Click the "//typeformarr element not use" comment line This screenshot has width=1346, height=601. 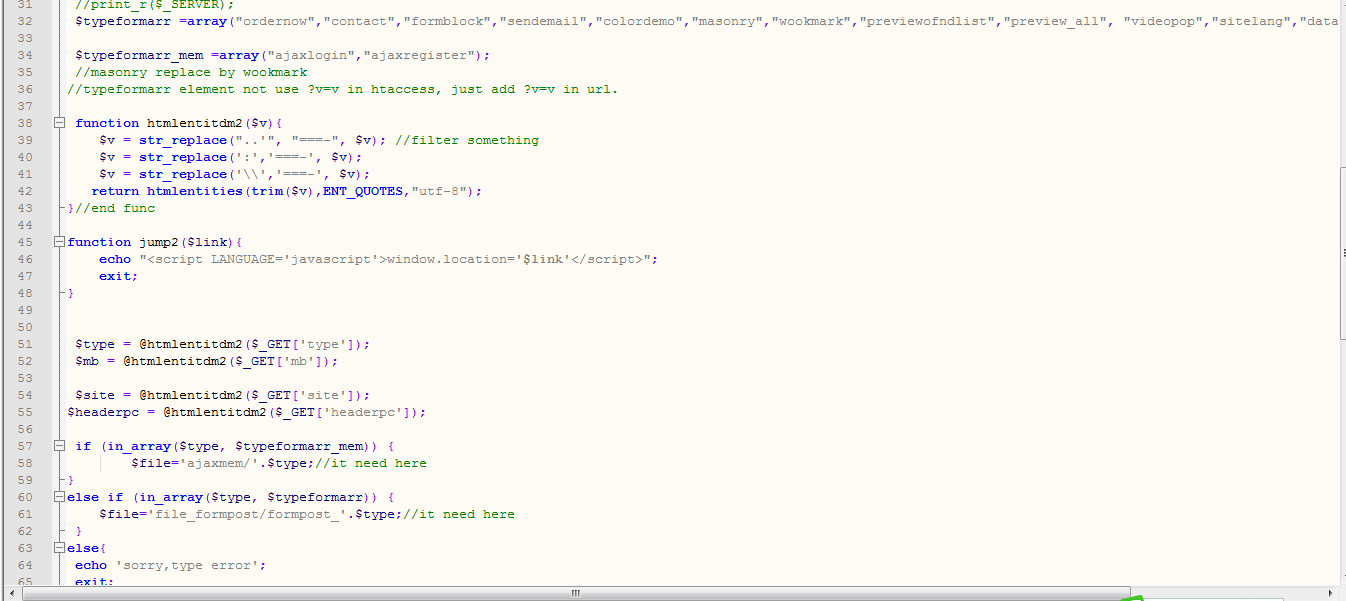343,89
